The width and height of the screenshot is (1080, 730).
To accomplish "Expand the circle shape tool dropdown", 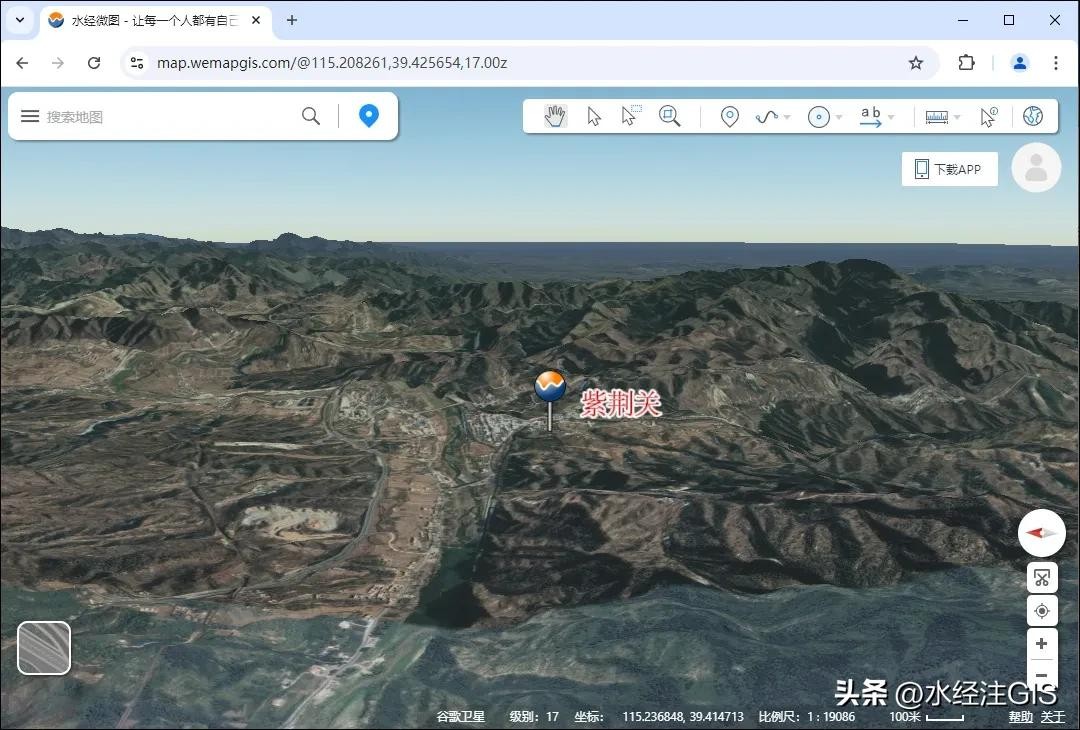I will tap(839, 117).
